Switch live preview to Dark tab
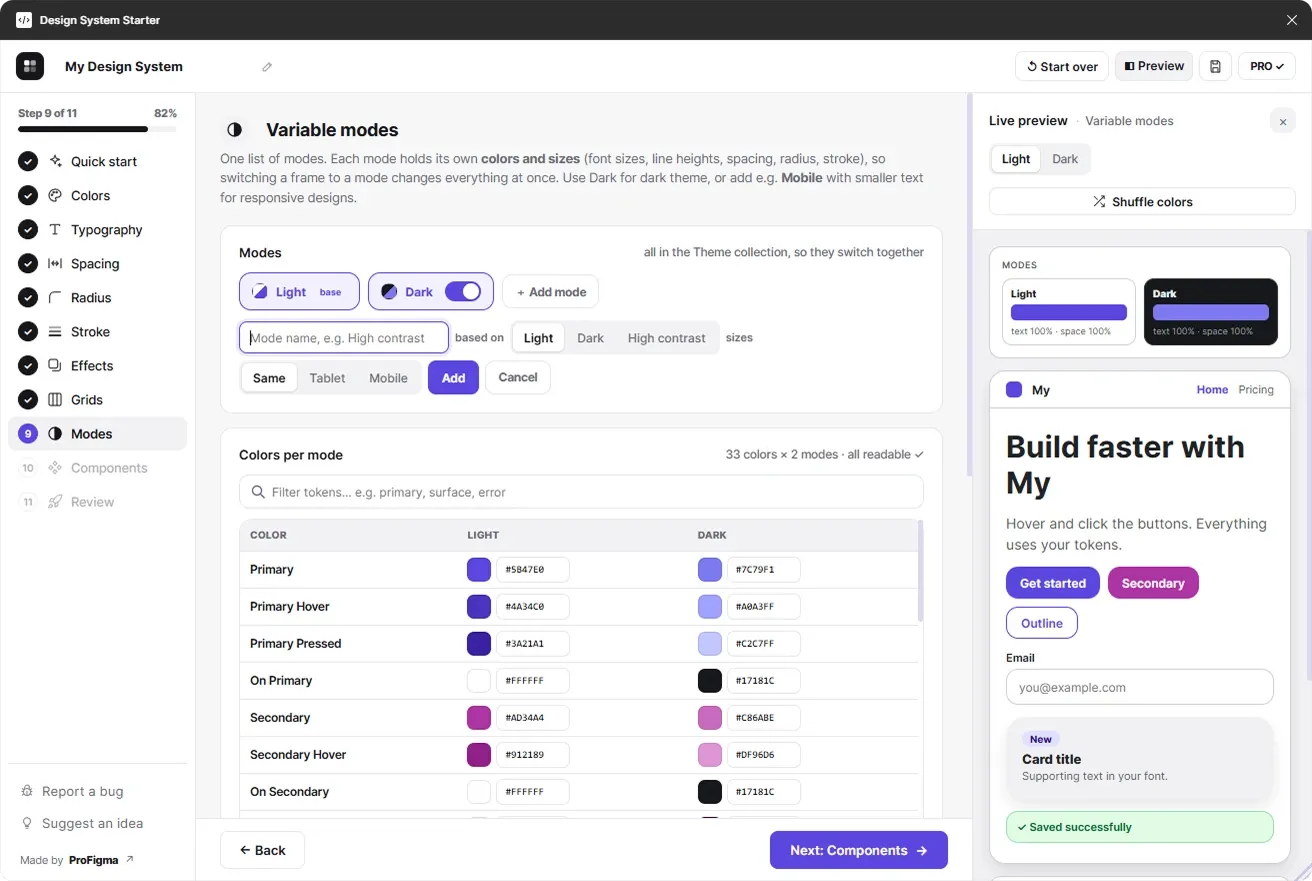Viewport: 1312px width, 881px height. click(1065, 159)
